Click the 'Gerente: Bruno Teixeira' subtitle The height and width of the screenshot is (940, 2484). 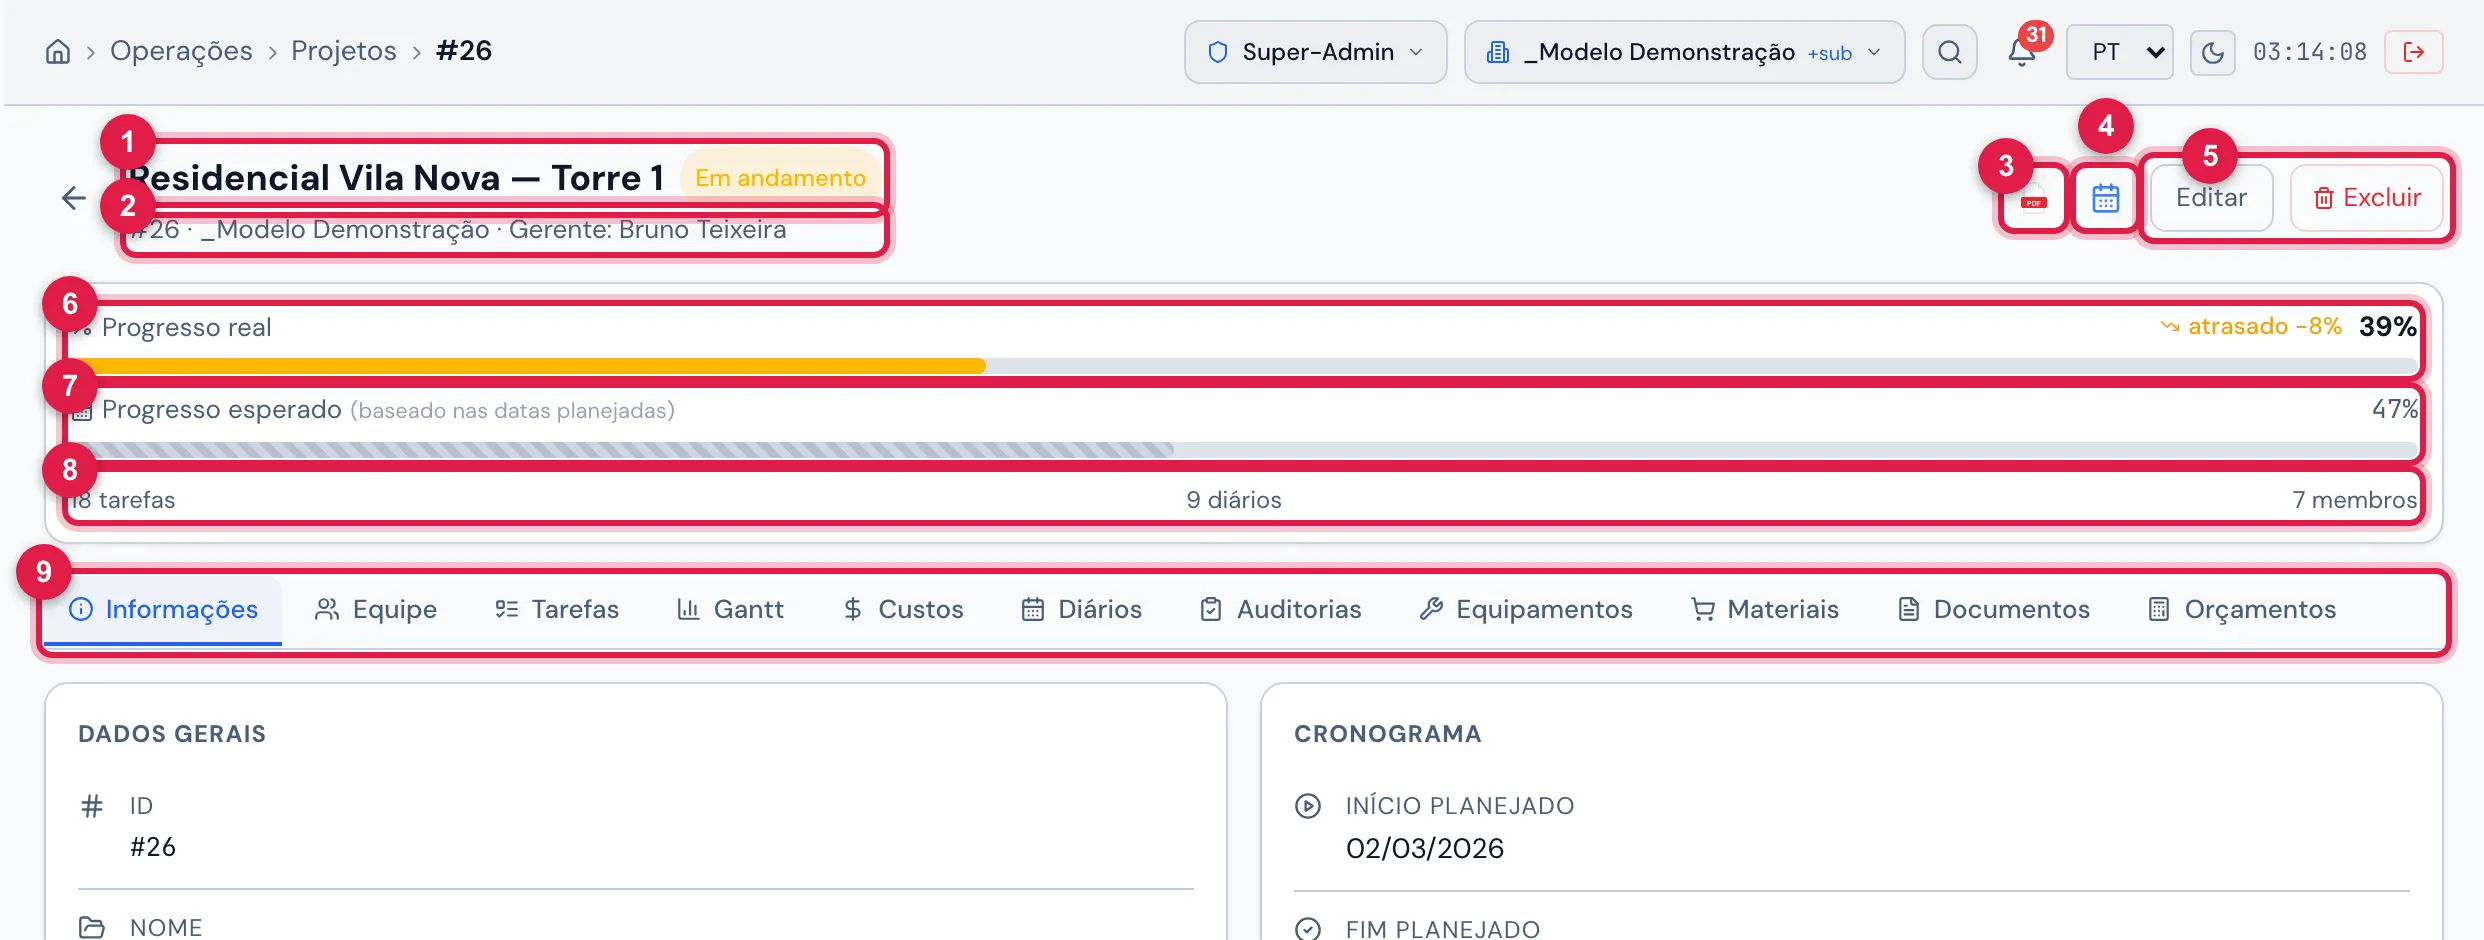[648, 230]
